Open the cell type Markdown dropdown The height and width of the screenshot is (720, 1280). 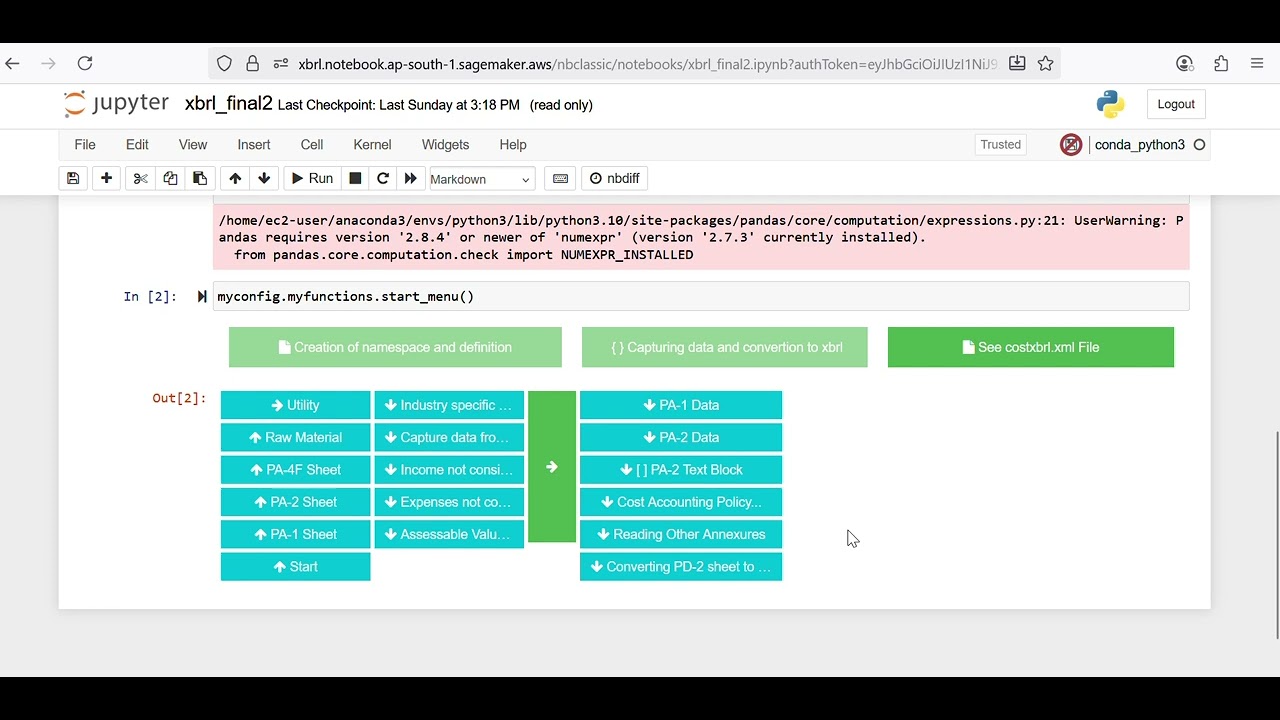481,179
